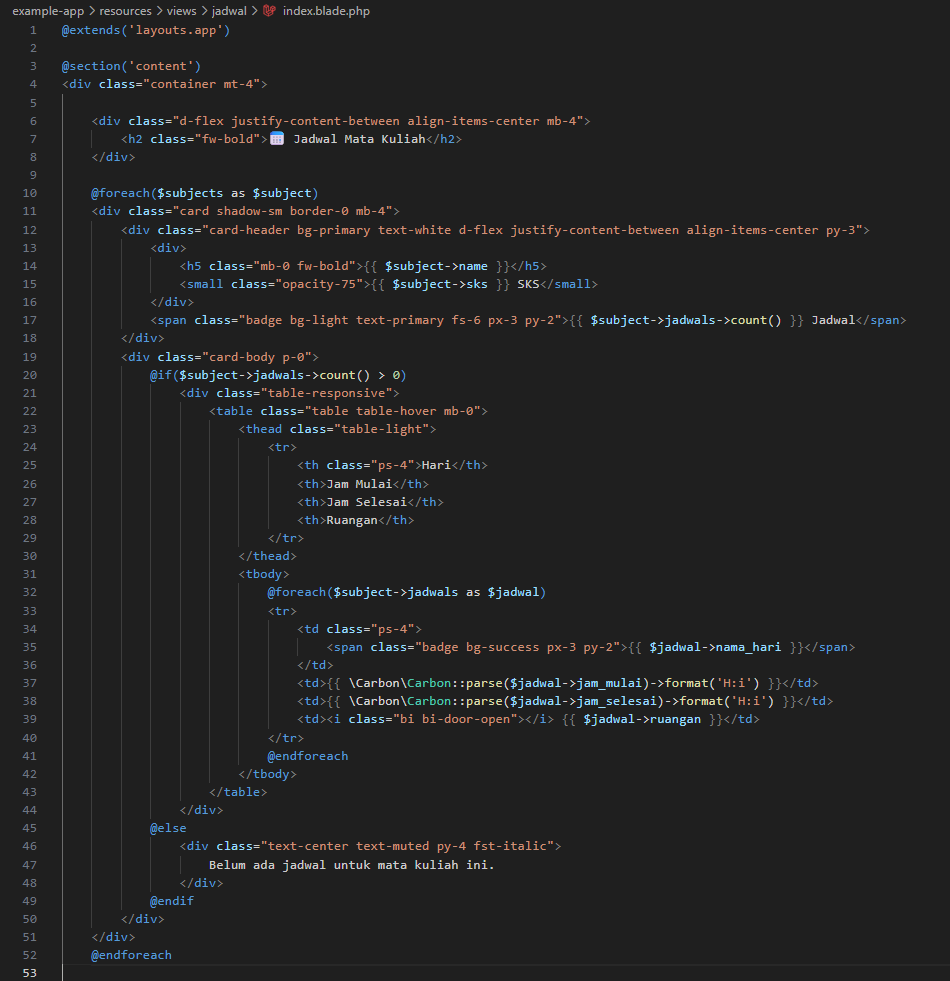Click the $jadwal->jam_selesai argument
Image resolution: width=950 pixels, height=981 pixels.
(x=584, y=701)
